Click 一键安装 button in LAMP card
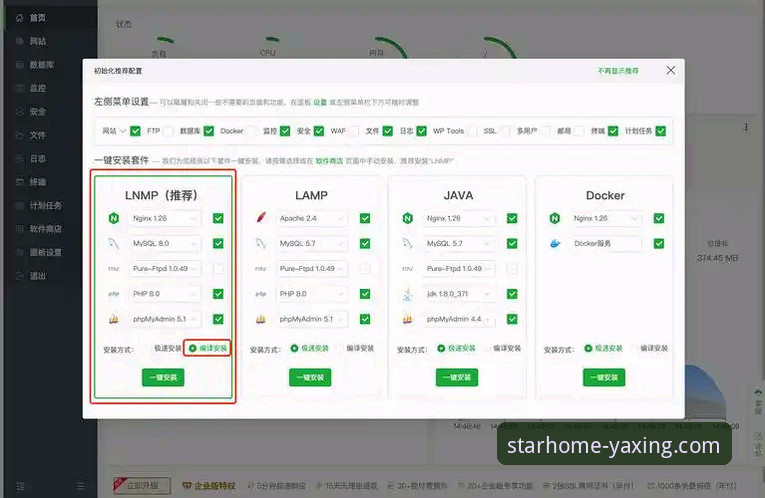Image resolution: width=765 pixels, height=498 pixels. 310,377
